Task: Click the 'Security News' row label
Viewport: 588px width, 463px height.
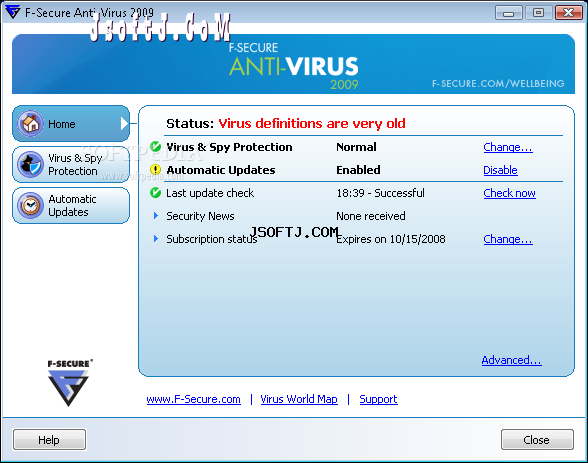Action: coord(200,216)
